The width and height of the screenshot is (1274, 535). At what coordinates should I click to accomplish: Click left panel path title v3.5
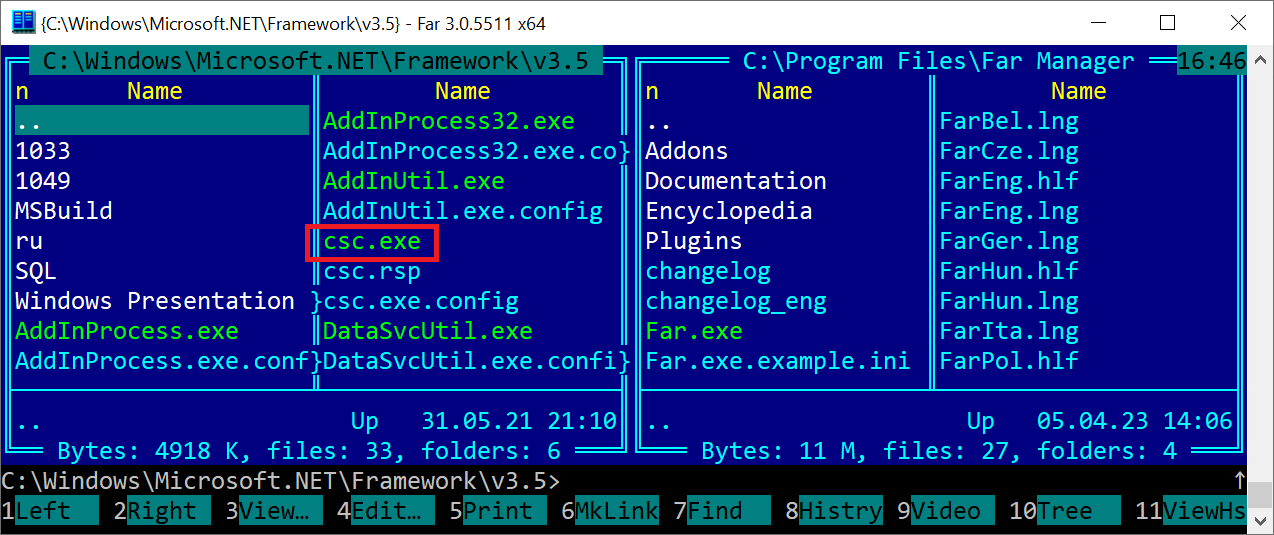(x=316, y=61)
